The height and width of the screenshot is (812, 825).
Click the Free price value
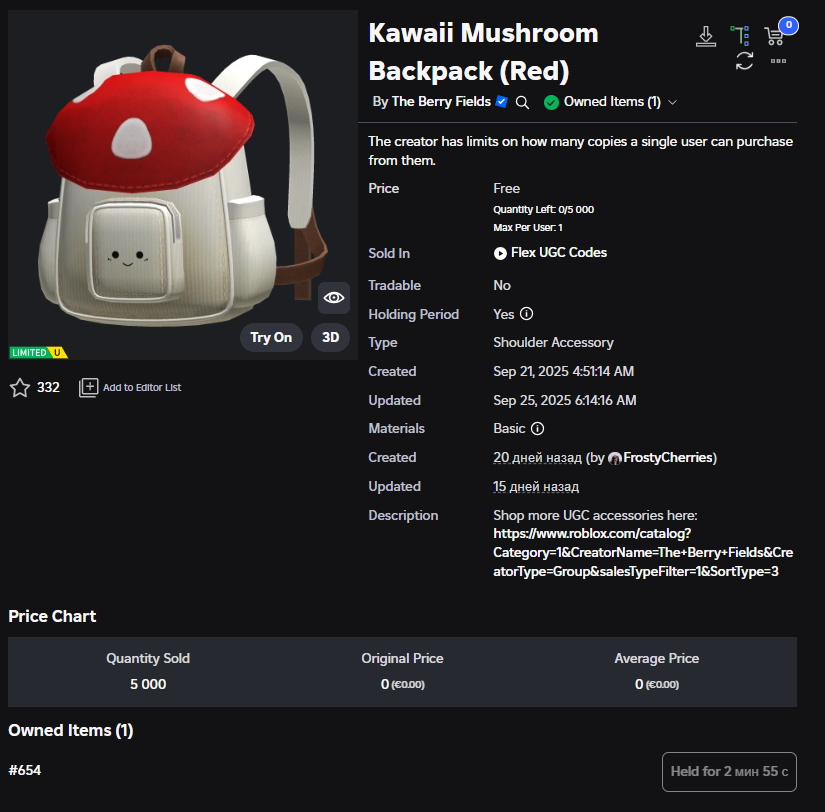pyautogui.click(x=506, y=188)
